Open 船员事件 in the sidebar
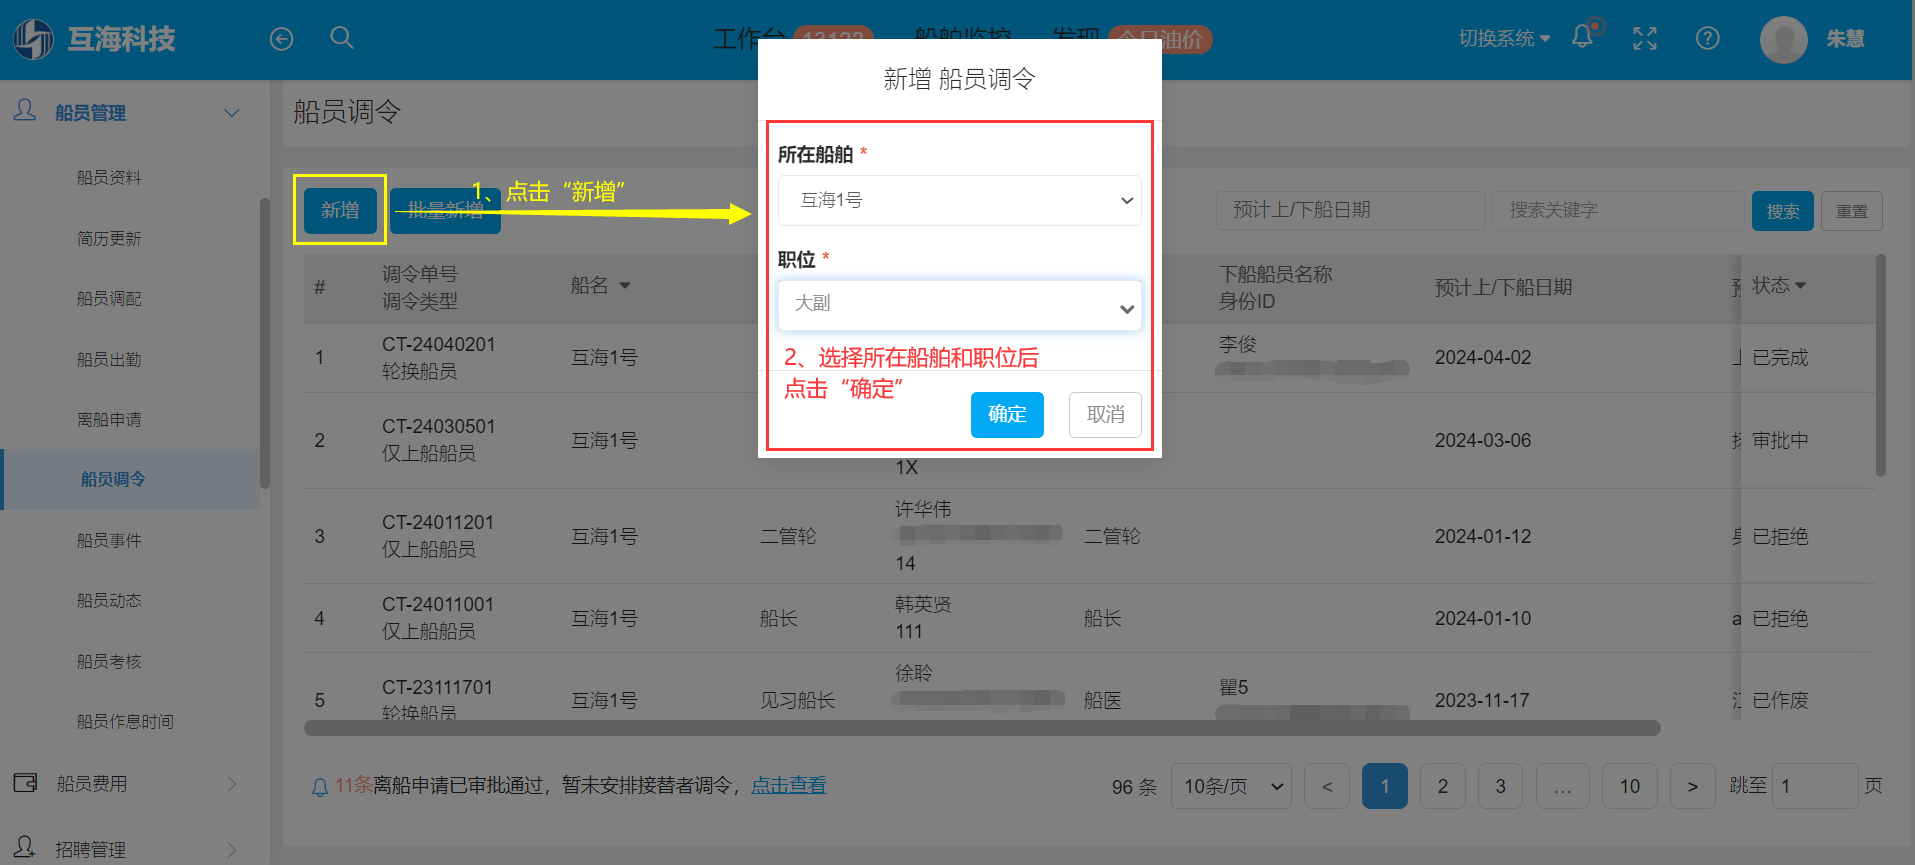 tap(109, 541)
